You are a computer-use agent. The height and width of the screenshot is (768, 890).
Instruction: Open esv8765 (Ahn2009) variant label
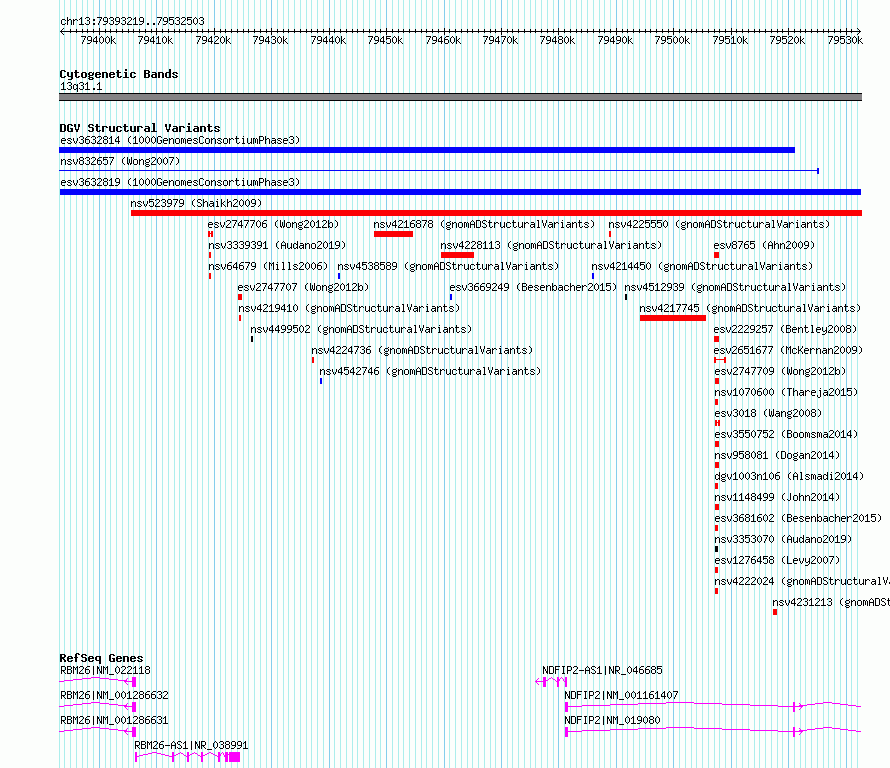(764, 245)
